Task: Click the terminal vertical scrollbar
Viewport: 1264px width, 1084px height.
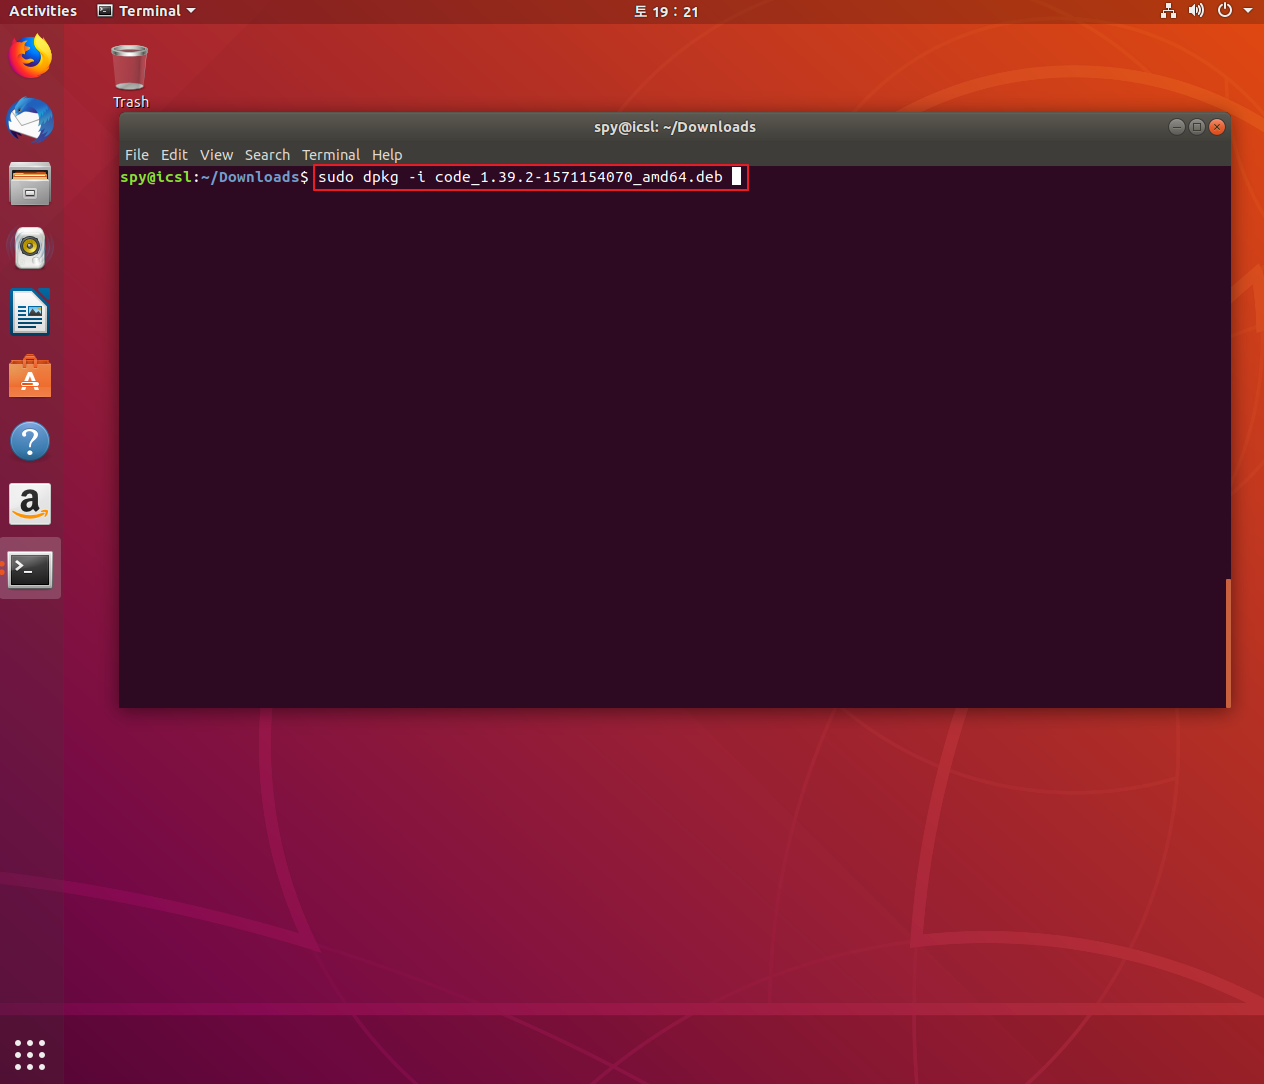Action: pyautogui.click(x=1227, y=643)
